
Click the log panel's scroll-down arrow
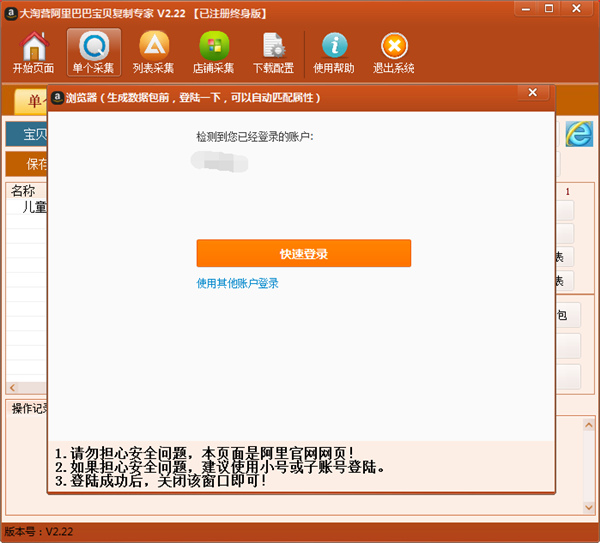coord(586,509)
